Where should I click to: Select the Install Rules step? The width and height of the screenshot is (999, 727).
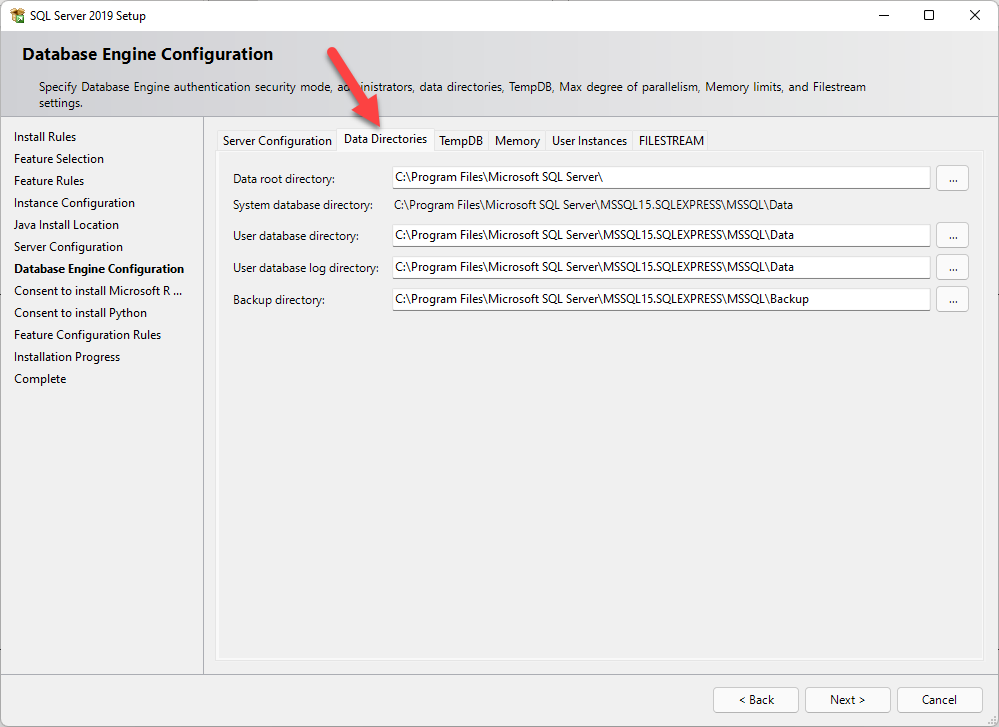tap(45, 137)
